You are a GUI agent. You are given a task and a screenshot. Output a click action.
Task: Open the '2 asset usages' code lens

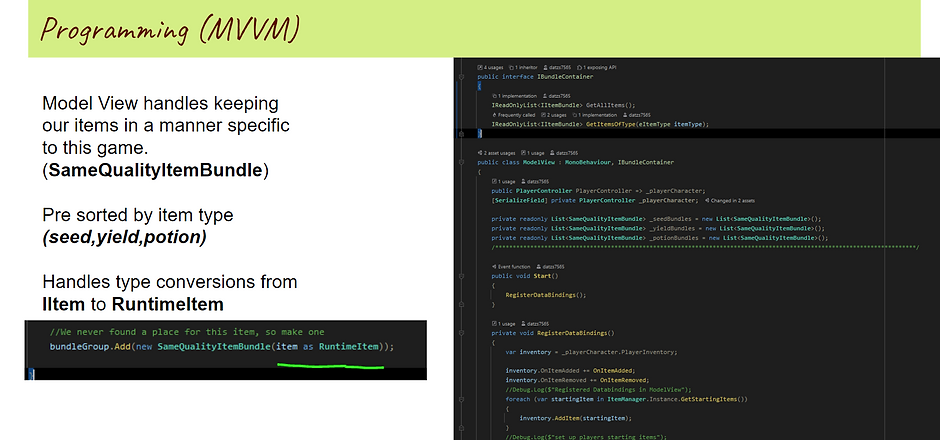point(496,153)
